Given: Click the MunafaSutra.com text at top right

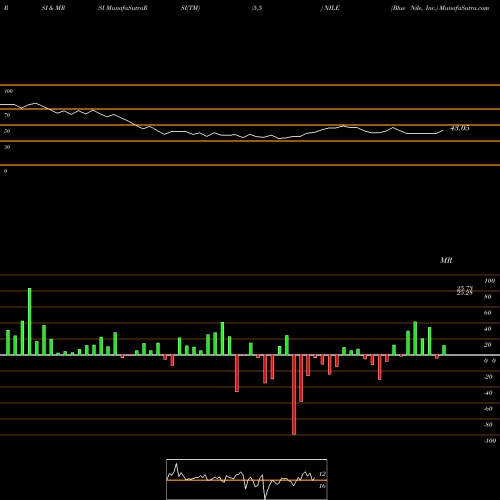Looking at the screenshot, I should click(x=464, y=8).
